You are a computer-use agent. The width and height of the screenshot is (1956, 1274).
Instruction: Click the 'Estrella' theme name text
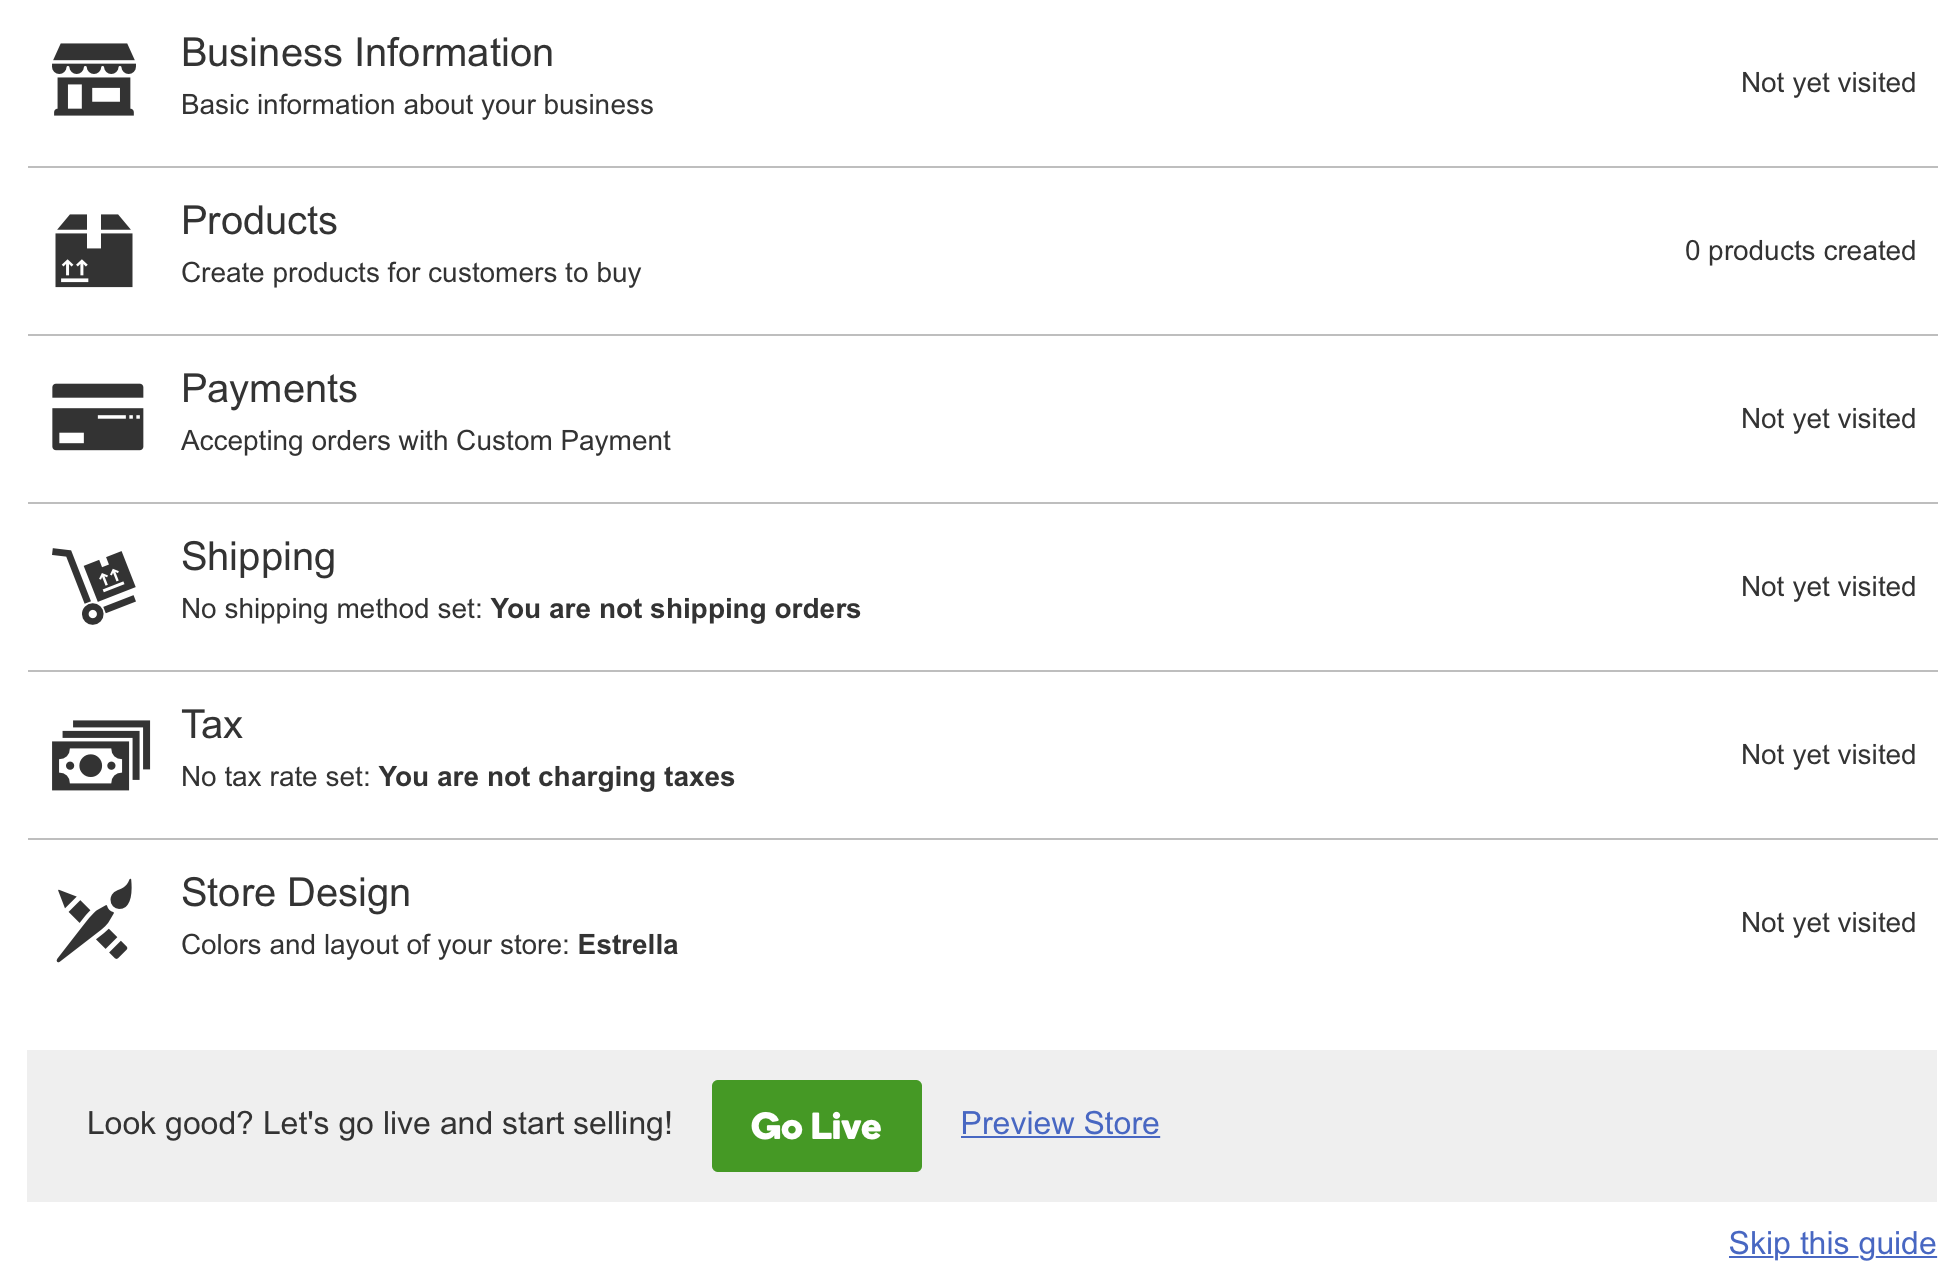(628, 945)
